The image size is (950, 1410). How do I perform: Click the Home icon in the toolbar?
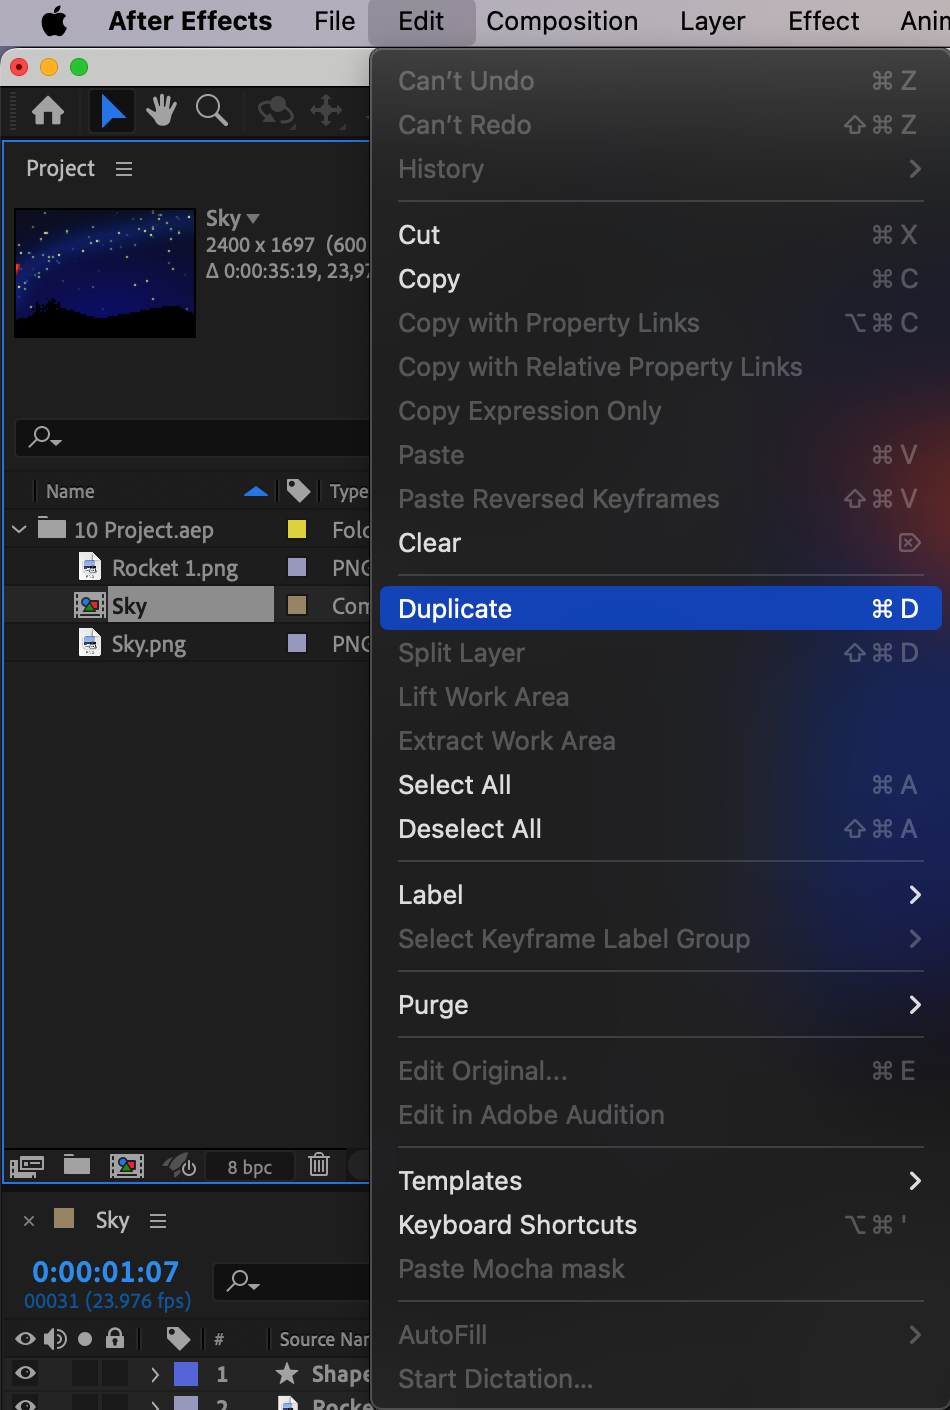48,111
